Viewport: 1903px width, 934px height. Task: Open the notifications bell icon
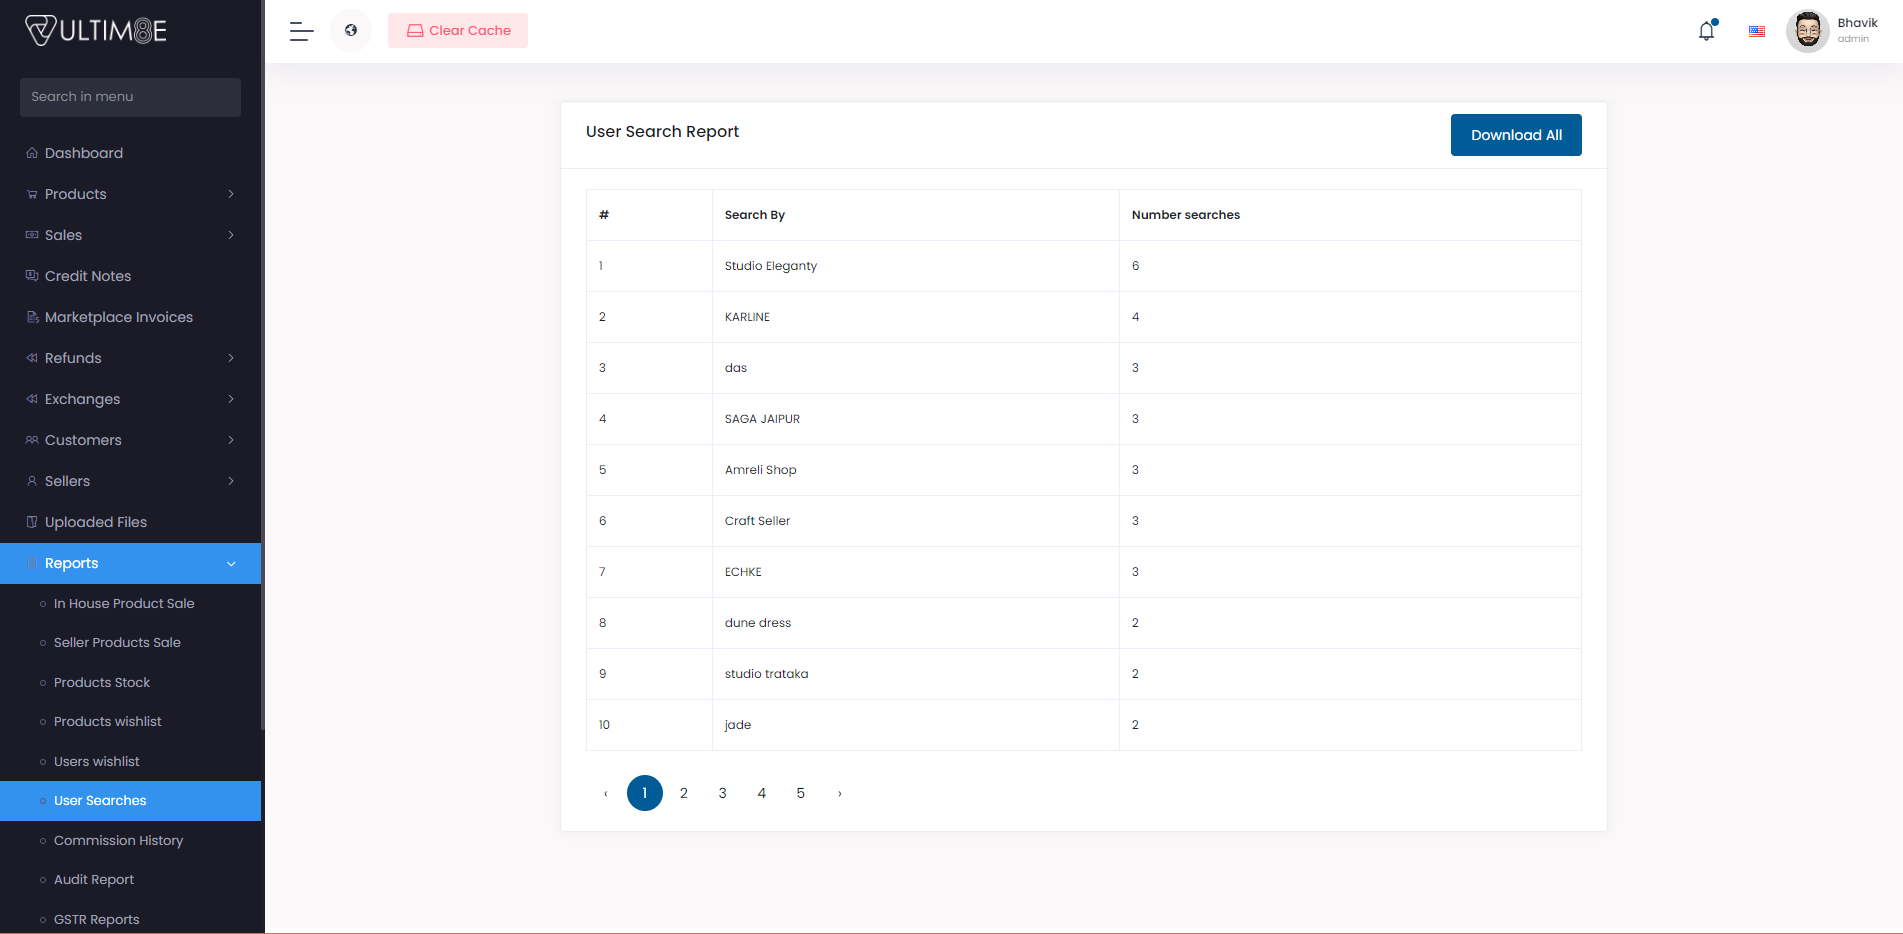click(1705, 31)
